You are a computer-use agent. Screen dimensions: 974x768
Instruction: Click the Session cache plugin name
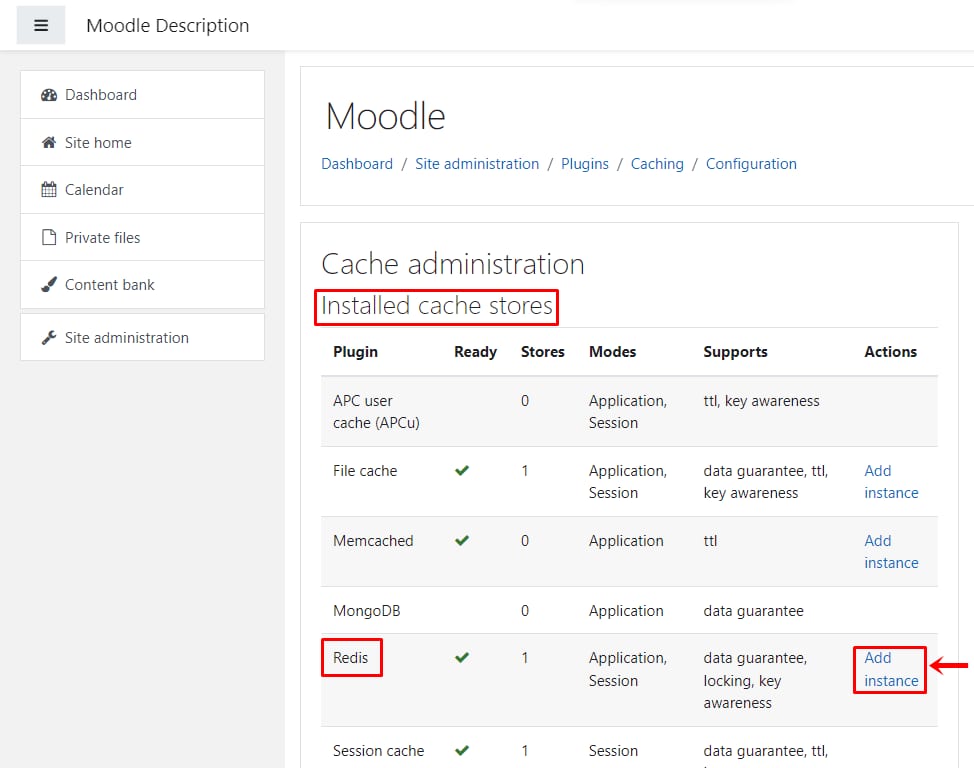(x=378, y=751)
